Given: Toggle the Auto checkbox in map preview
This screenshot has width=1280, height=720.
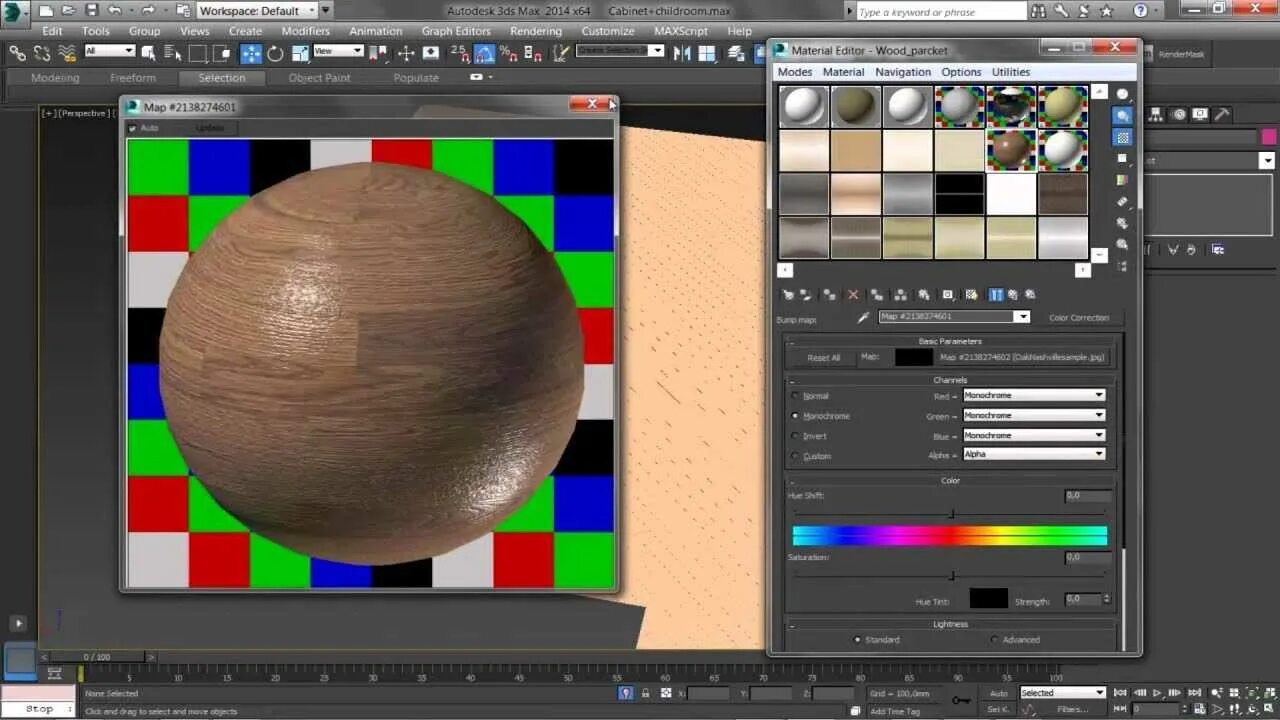Looking at the screenshot, I should [133, 128].
